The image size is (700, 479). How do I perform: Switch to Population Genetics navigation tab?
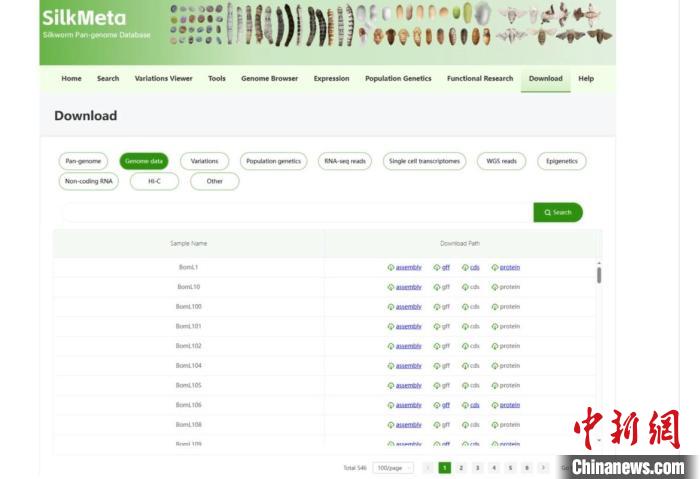click(398, 78)
